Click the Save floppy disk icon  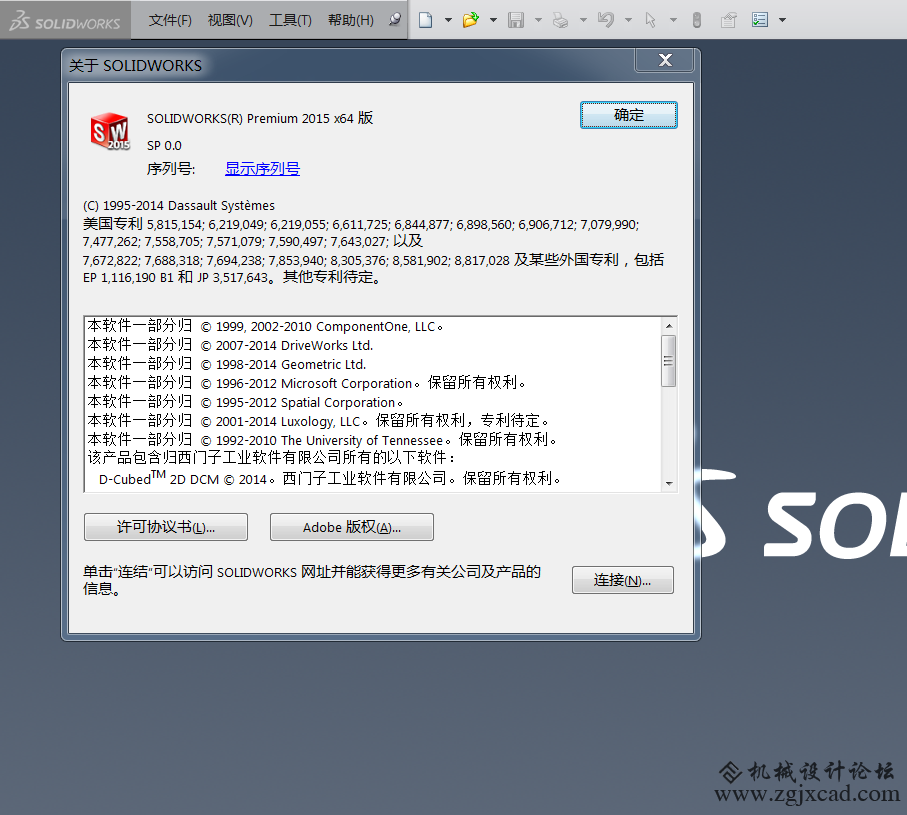(x=516, y=20)
